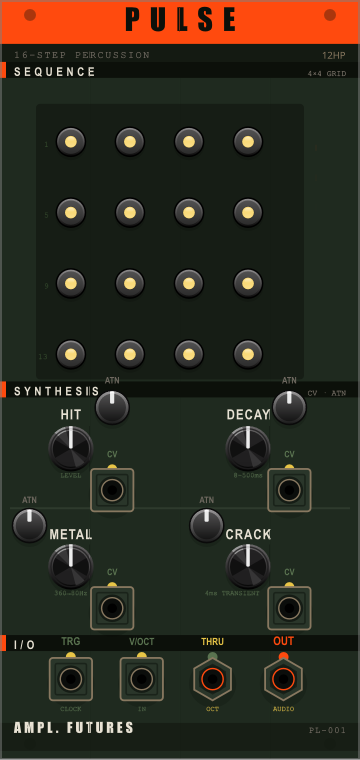Toggle step 3 button in first row
The image size is (360, 760).
pos(189,142)
